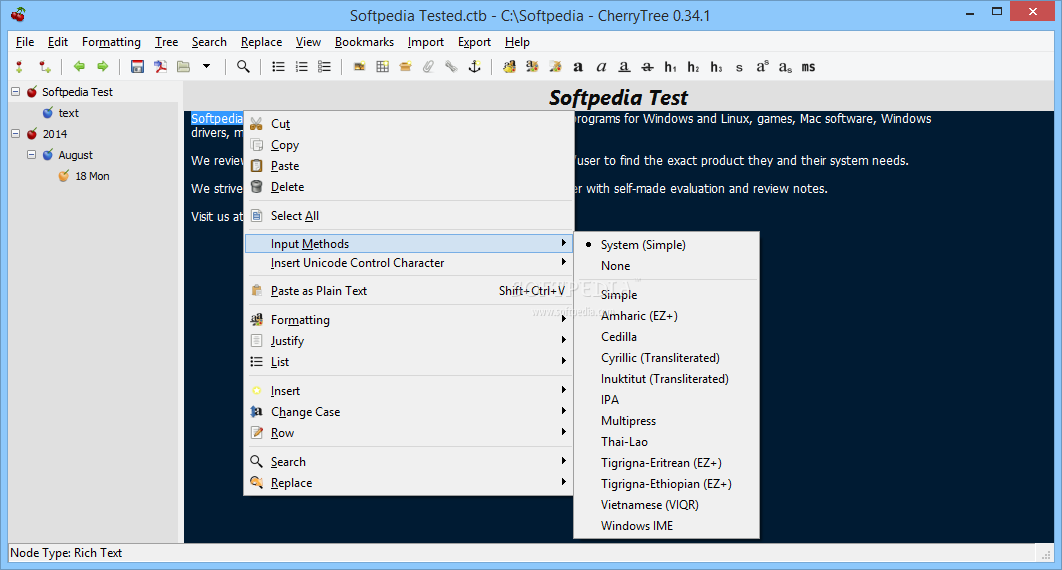Image resolution: width=1062 pixels, height=570 pixels.
Task: Select the 'text' tree node
Action: (x=68, y=113)
